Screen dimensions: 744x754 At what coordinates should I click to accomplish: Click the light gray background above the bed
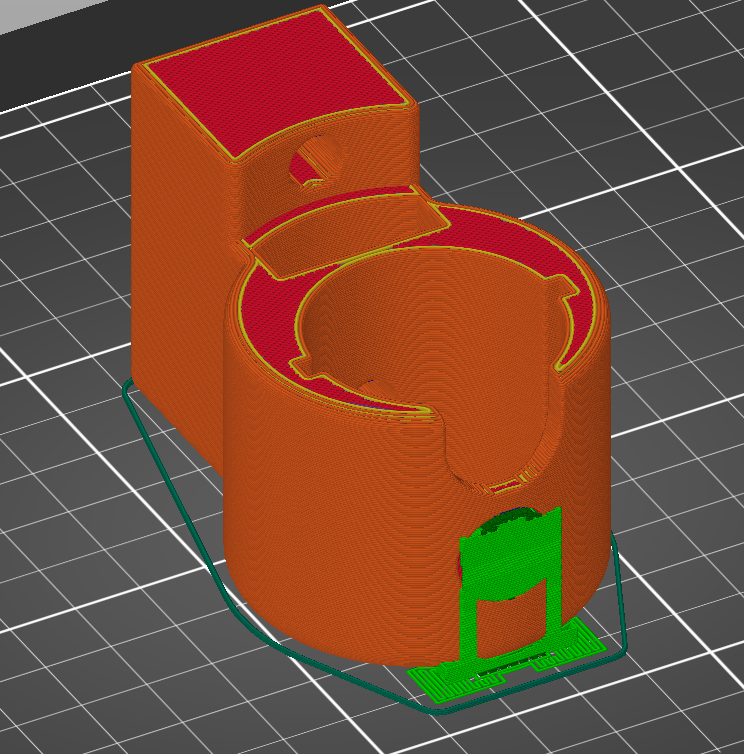coord(60,40)
